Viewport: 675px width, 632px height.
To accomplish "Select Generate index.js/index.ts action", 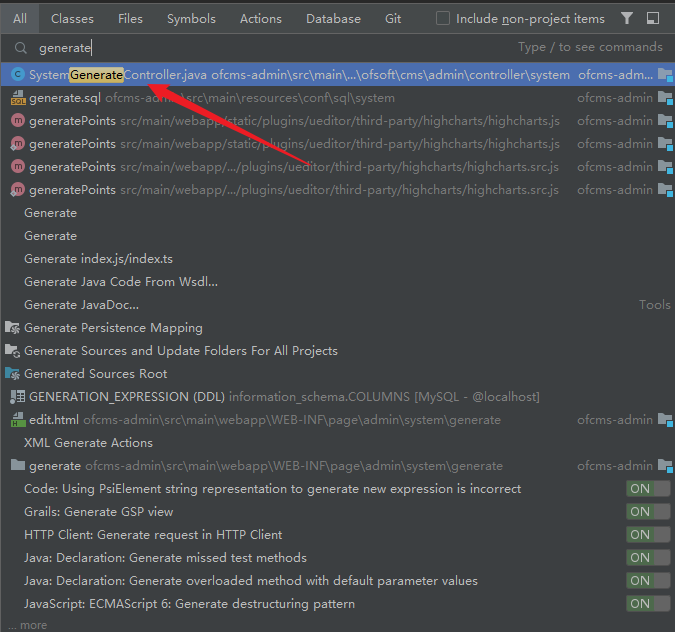I will coord(338,259).
